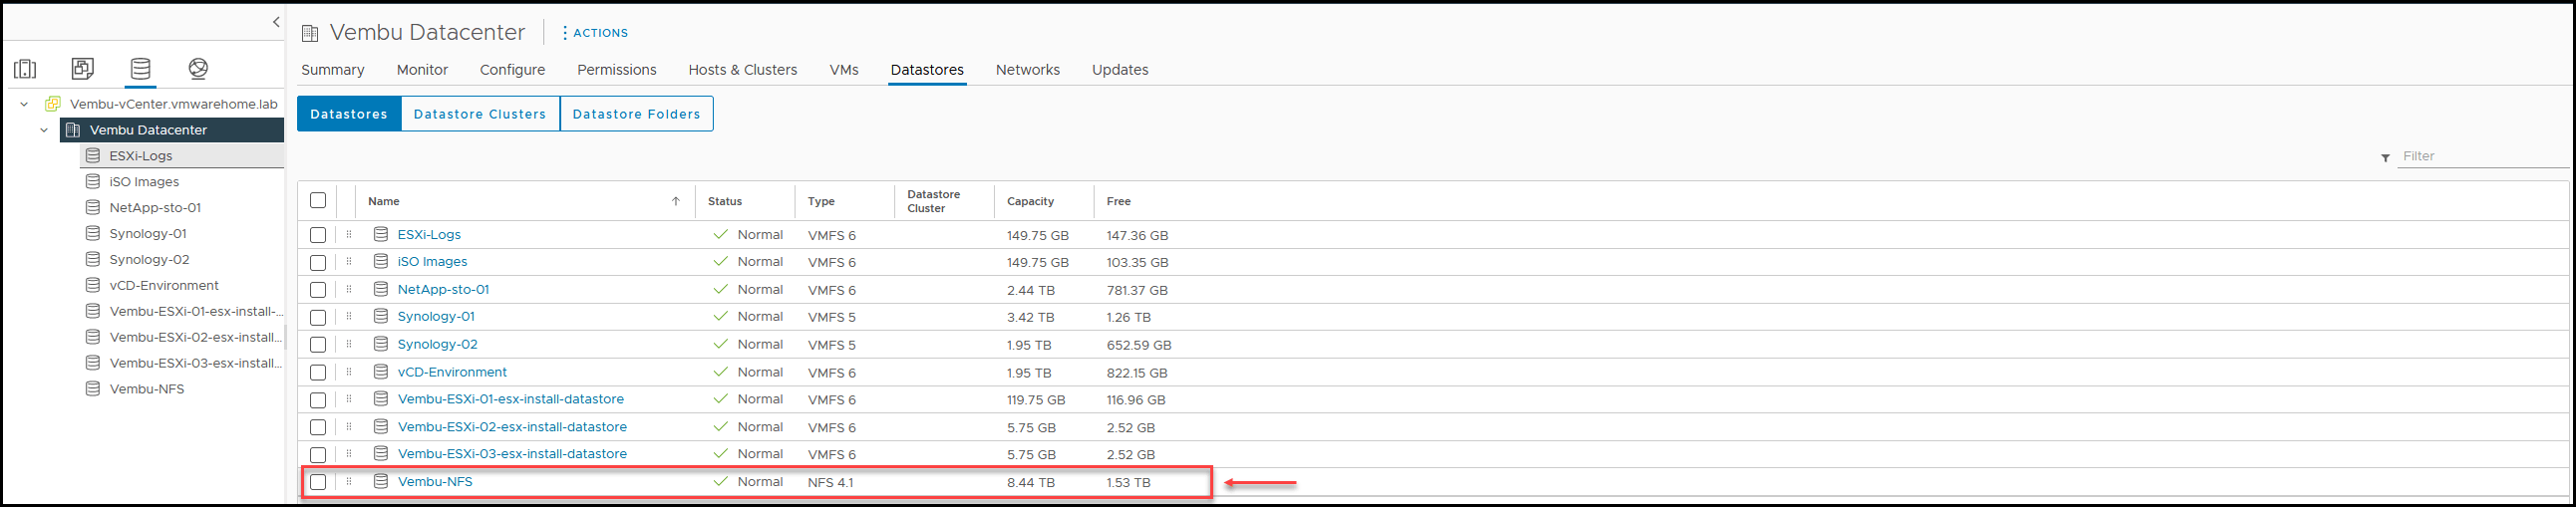Open the Hosts and Clusters inventory view icon

tap(25, 69)
